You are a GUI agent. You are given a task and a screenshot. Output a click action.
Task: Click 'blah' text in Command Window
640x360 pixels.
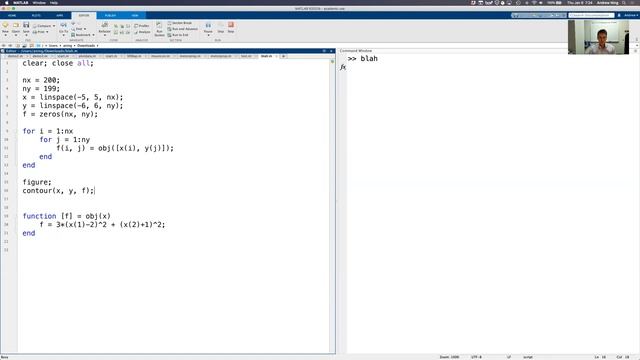pyautogui.click(x=369, y=58)
